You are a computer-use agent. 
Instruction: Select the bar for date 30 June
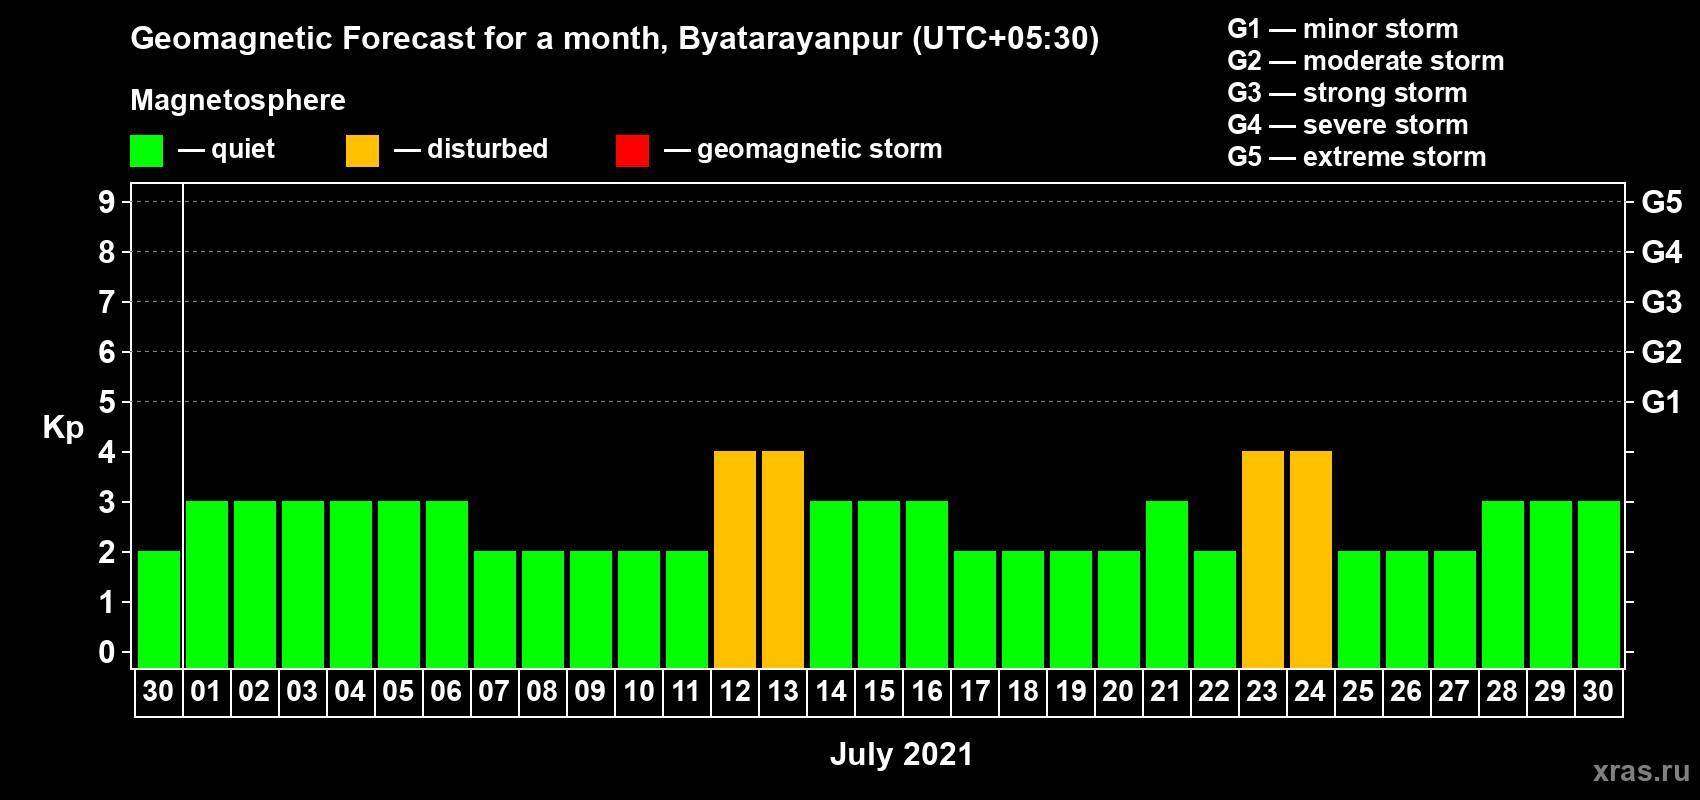tap(159, 609)
